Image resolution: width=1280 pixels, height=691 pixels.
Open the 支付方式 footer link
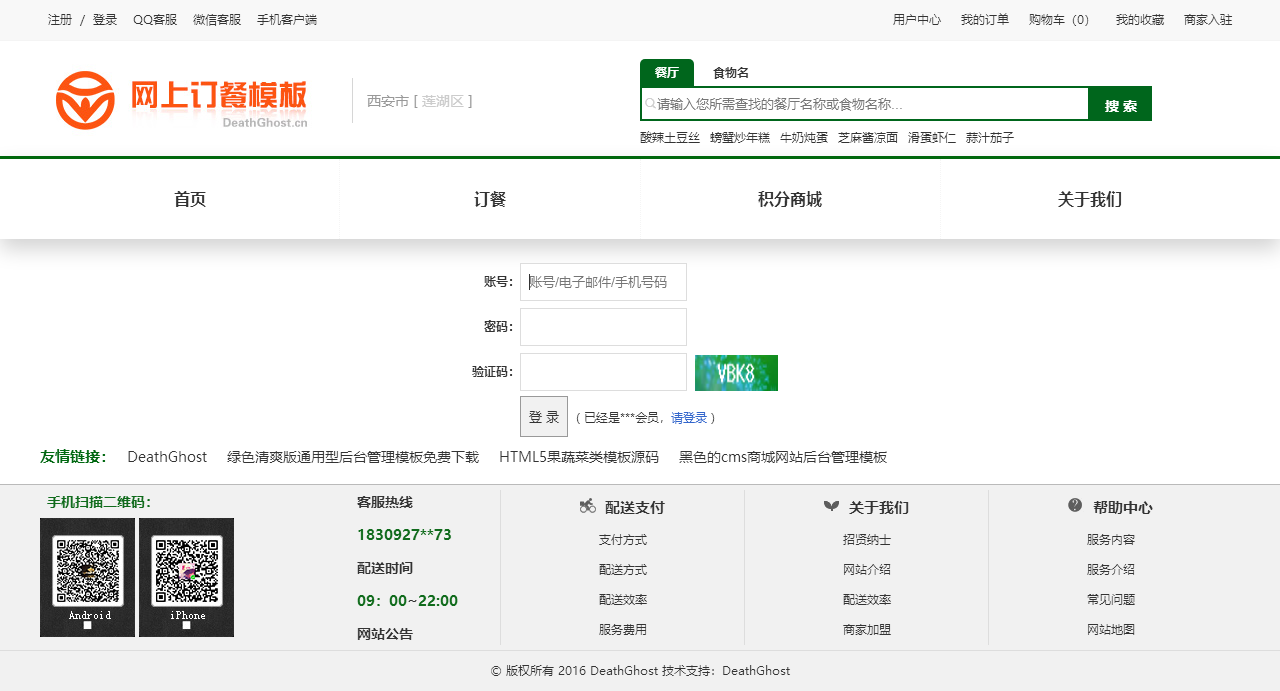(623, 540)
